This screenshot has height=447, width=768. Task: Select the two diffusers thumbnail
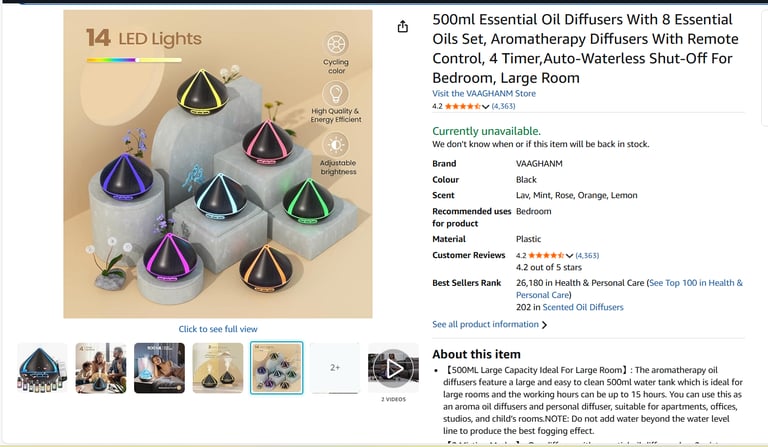217,368
